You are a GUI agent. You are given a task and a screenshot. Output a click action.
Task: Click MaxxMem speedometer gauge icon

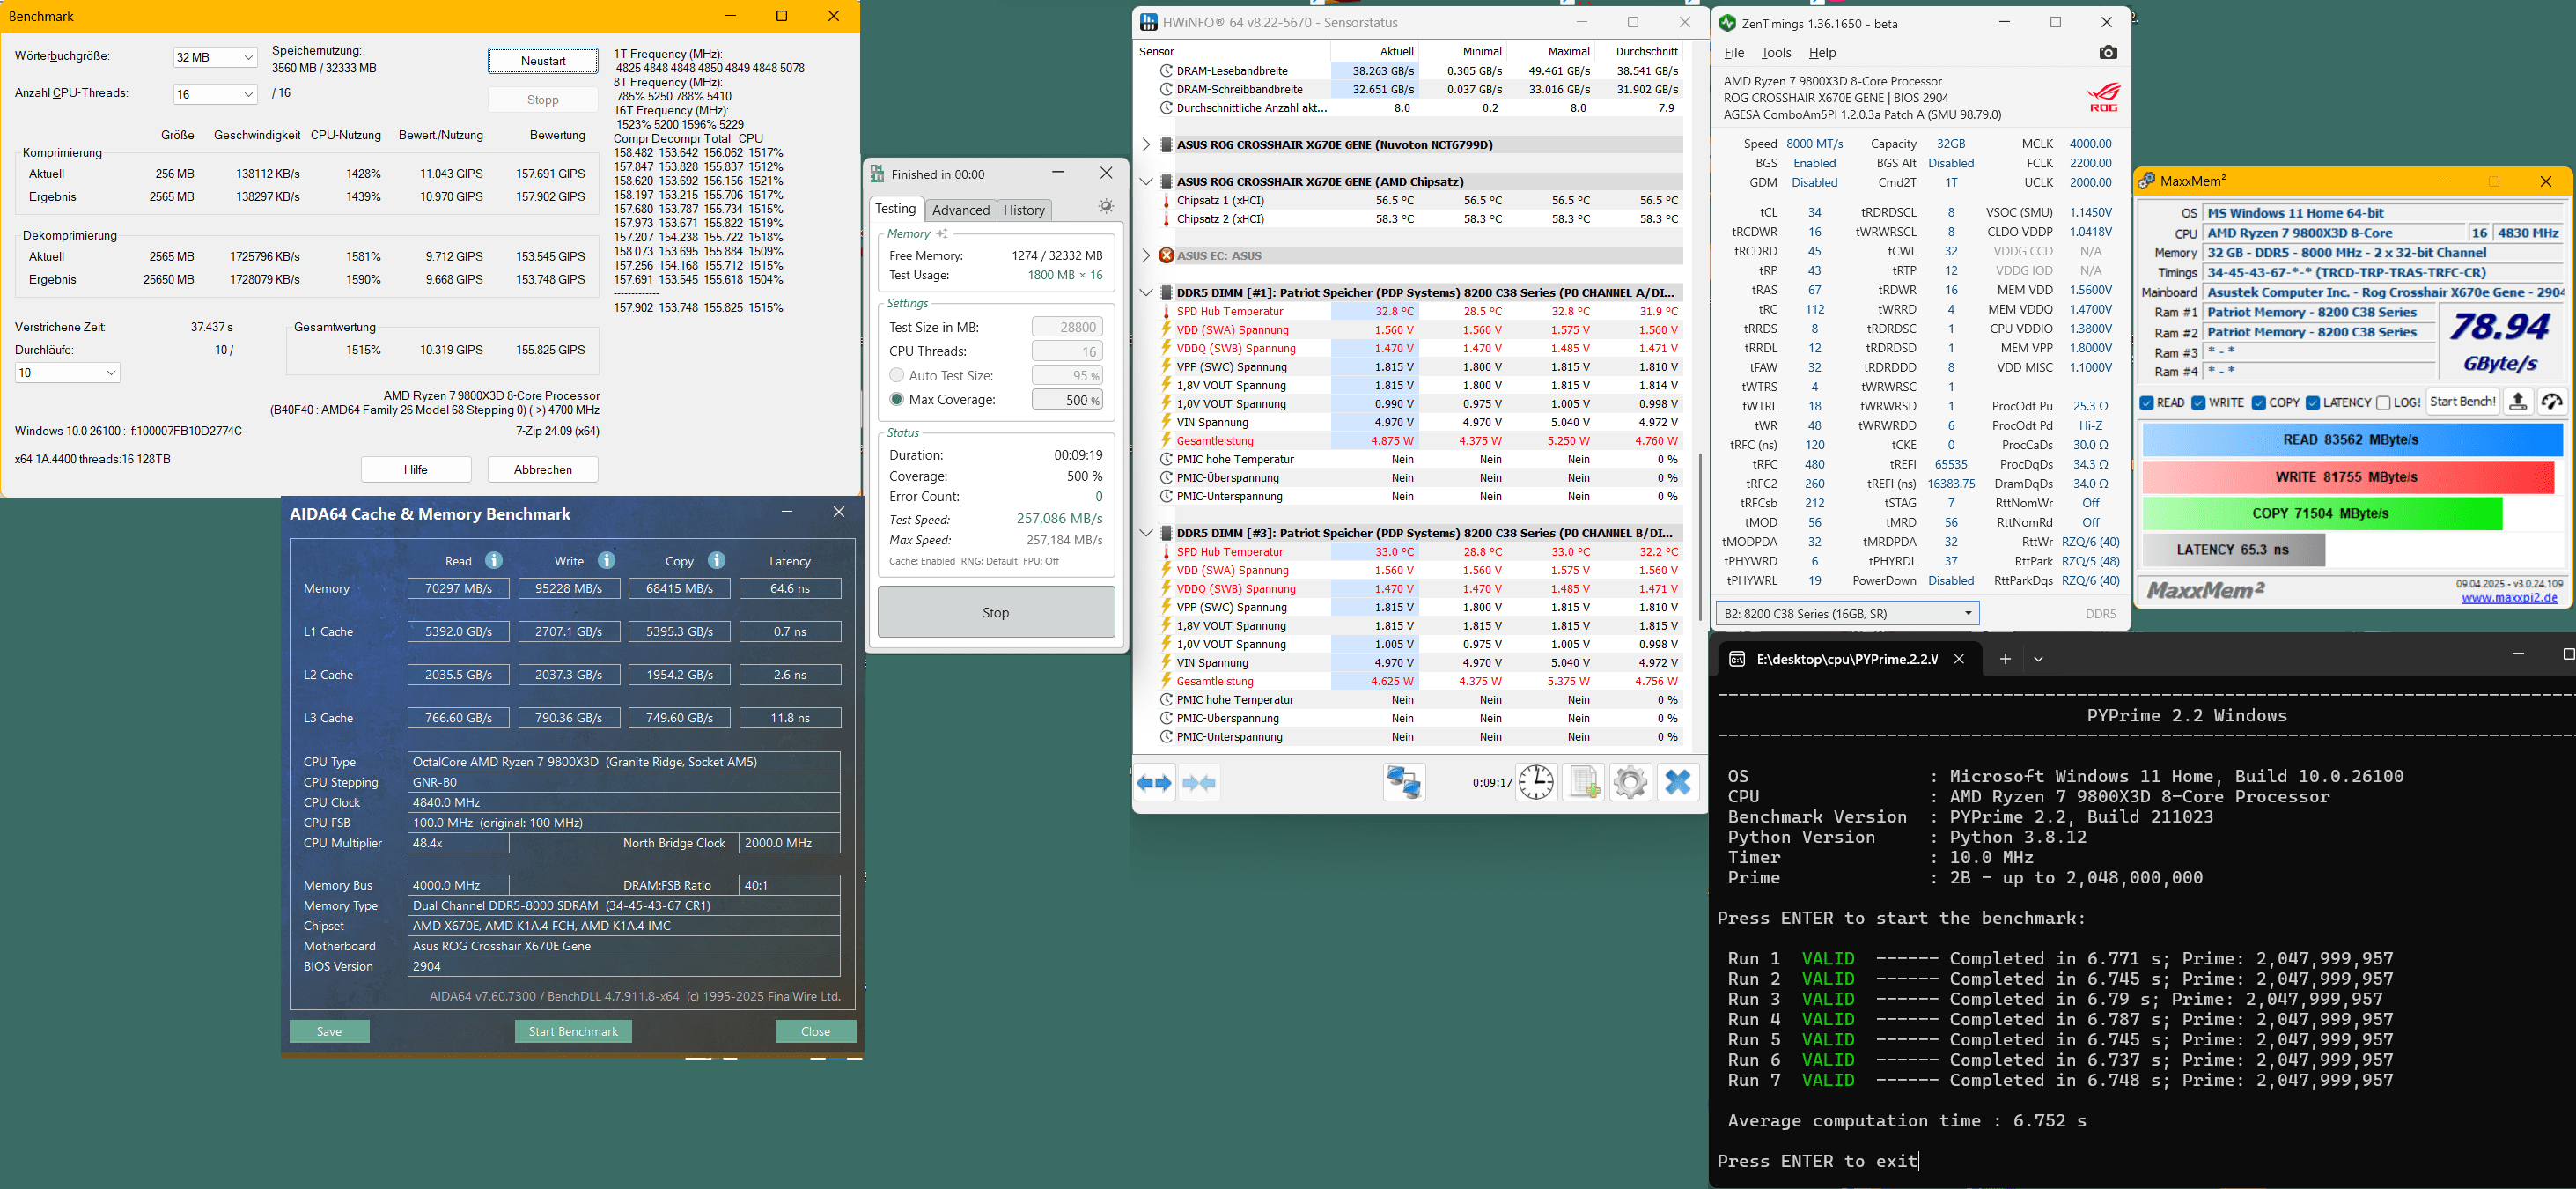[x=2552, y=402]
